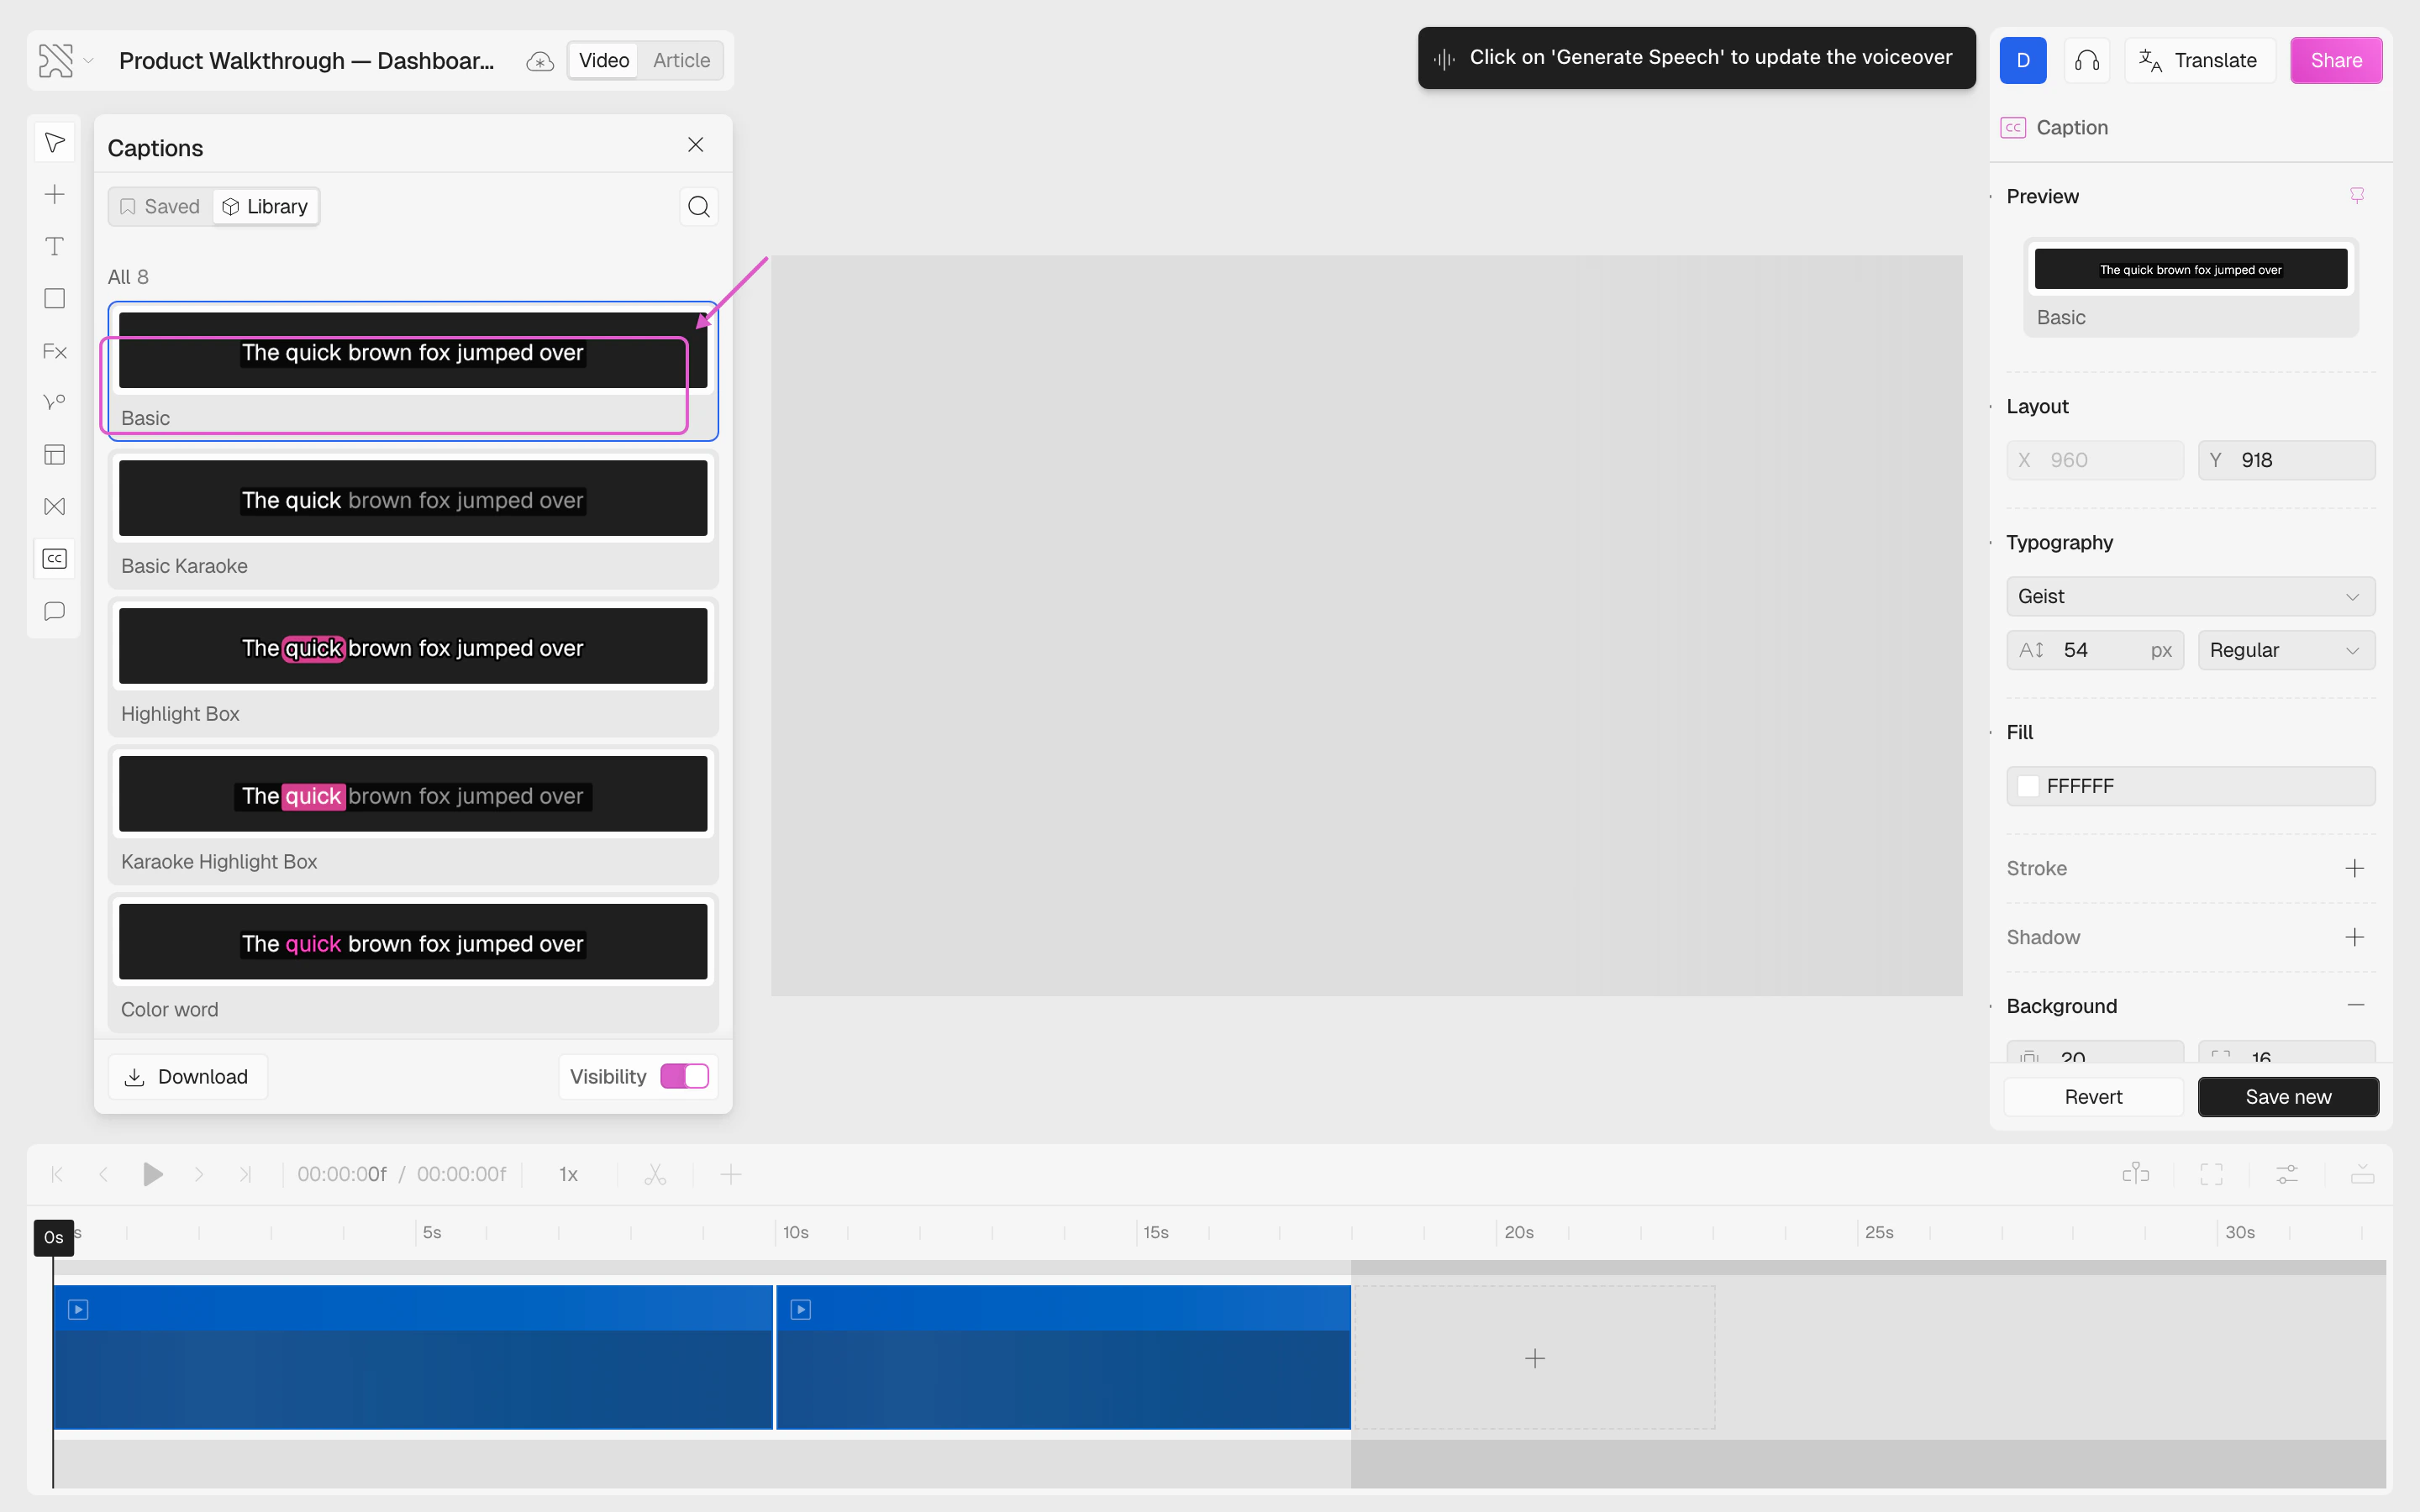Image resolution: width=2420 pixels, height=1512 pixels.
Task: Click the Download button
Action: coord(187,1076)
